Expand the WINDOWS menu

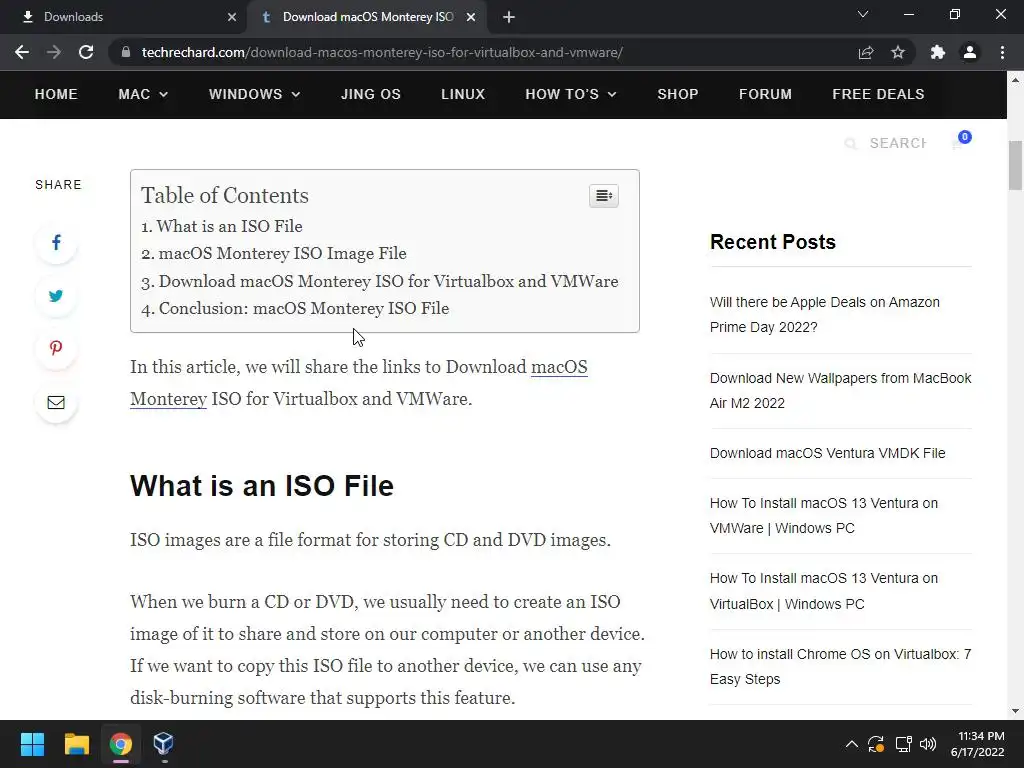pyautogui.click(x=254, y=94)
